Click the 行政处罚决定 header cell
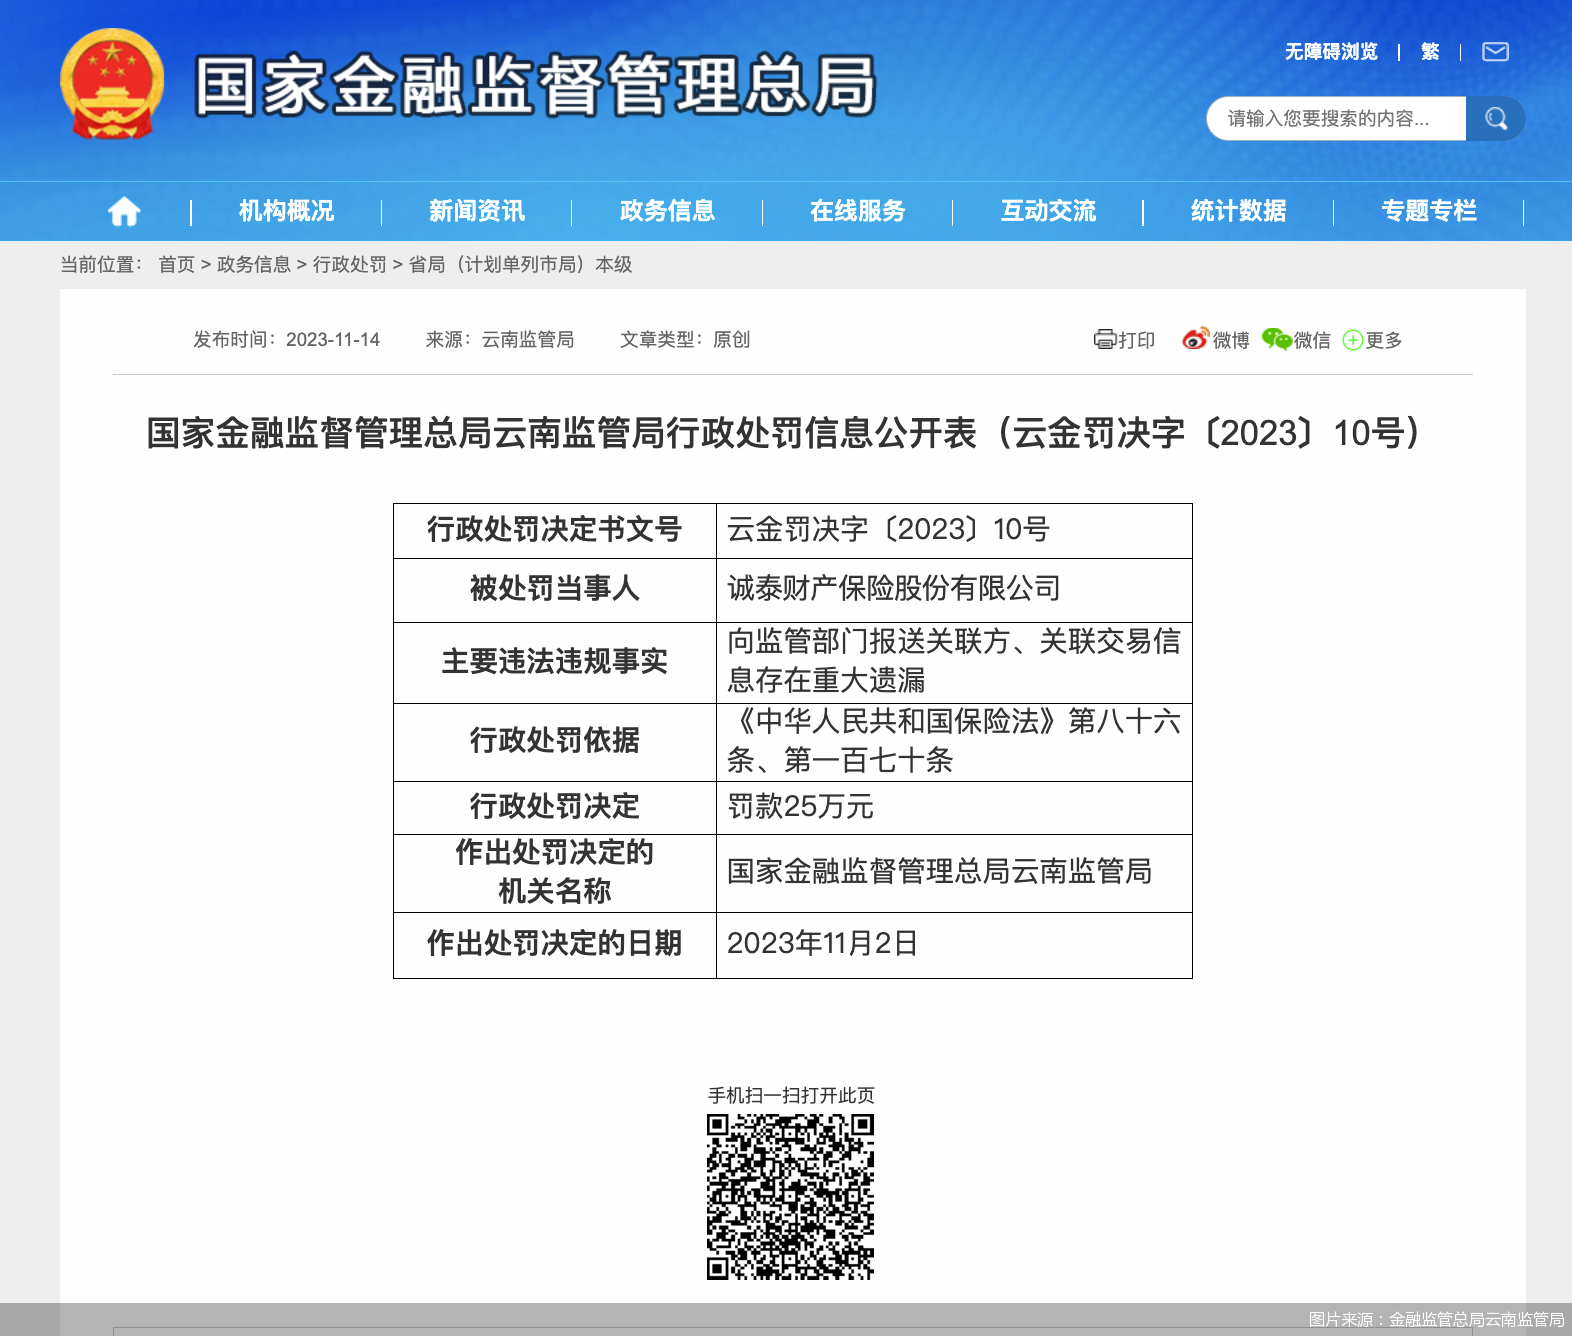Screen dimensions: 1572x1336 coord(555,807)
